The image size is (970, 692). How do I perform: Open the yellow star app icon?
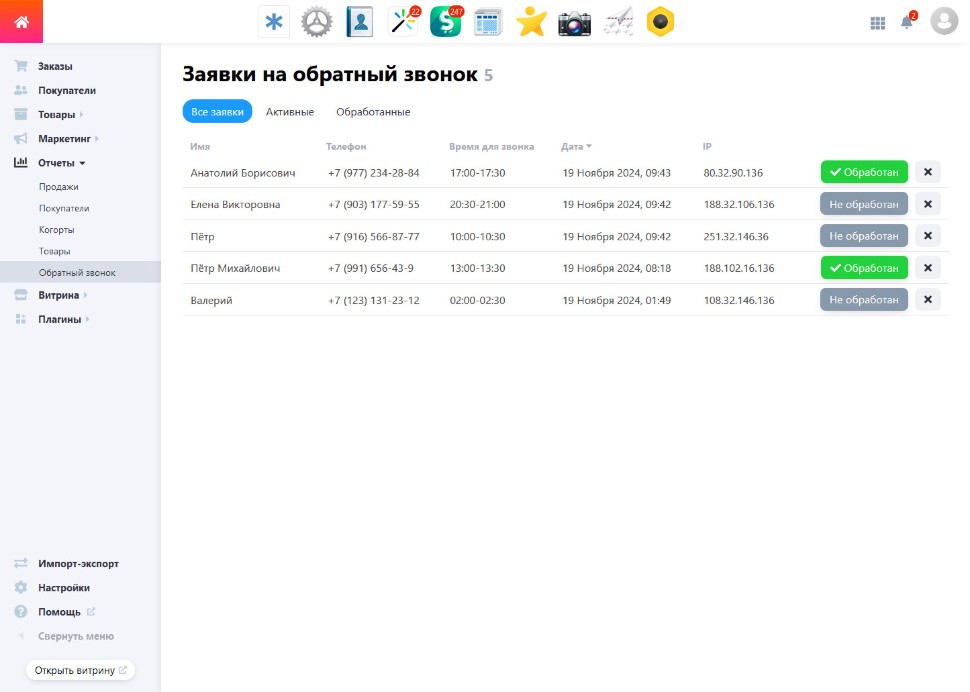coord(531,22)
